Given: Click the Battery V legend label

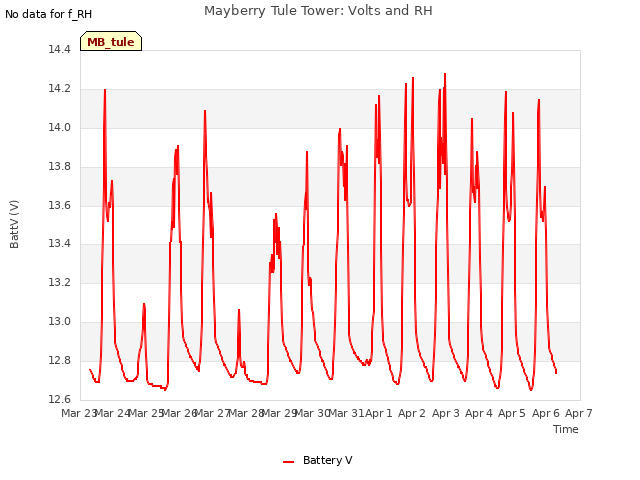Looking at the screenshot, I should tap(327, 460).
